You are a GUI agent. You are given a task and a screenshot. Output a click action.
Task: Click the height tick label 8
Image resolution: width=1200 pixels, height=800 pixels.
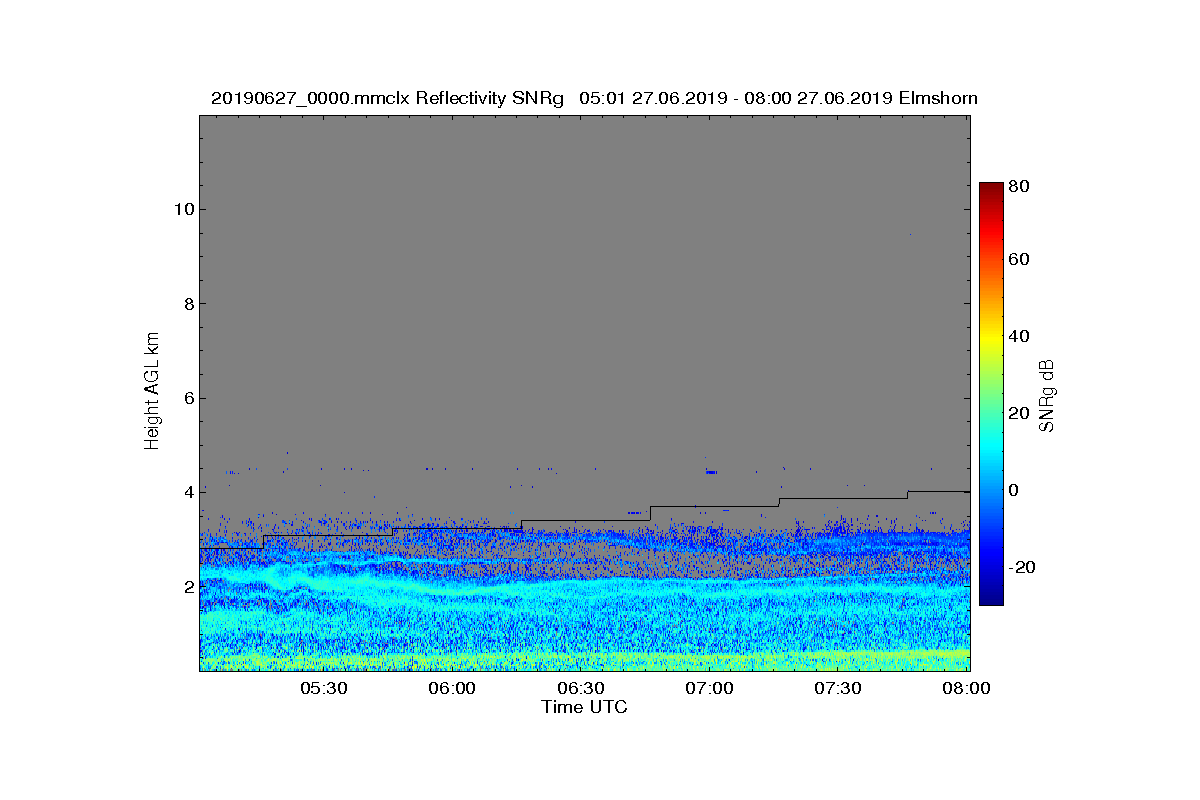click(188, 304)
